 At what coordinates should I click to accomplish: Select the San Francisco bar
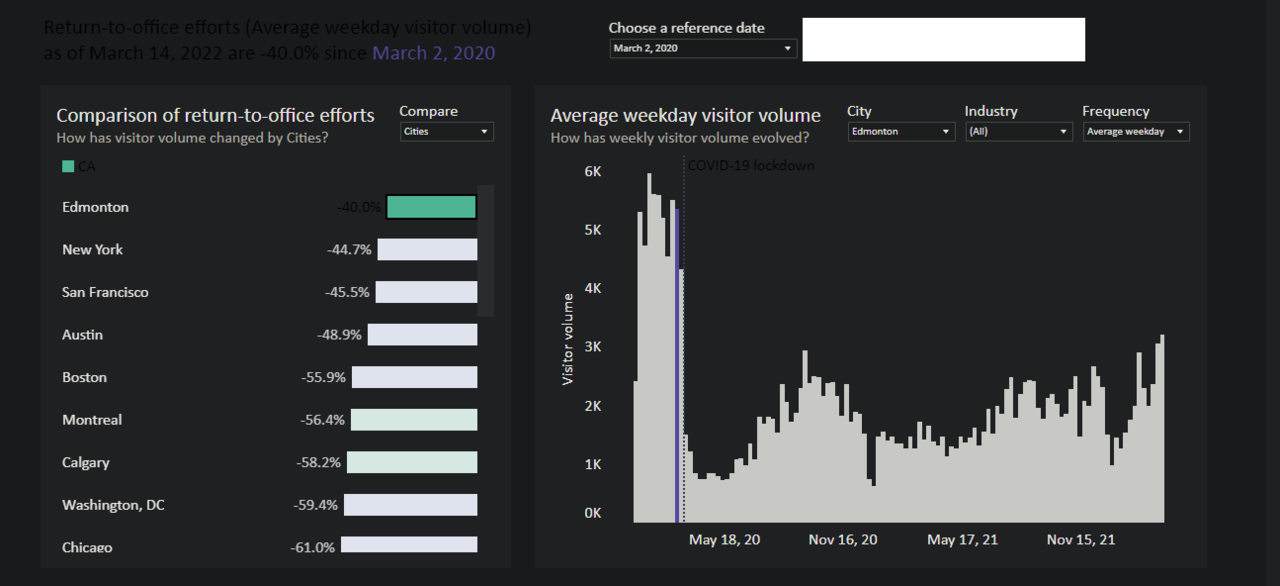pos(426,292)
